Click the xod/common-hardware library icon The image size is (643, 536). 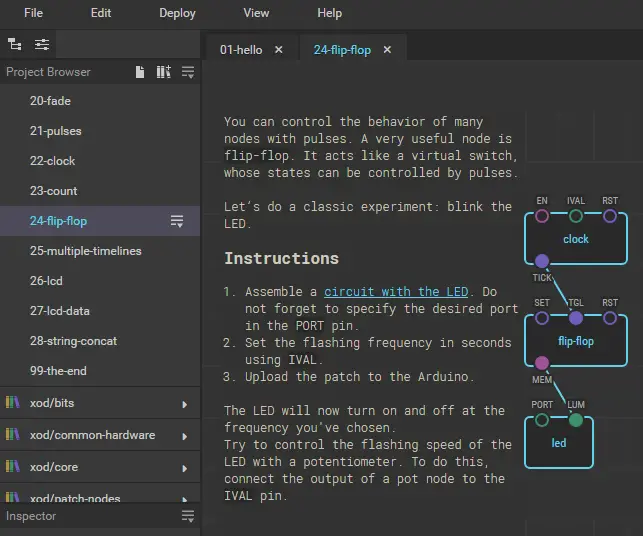[12, 434]
